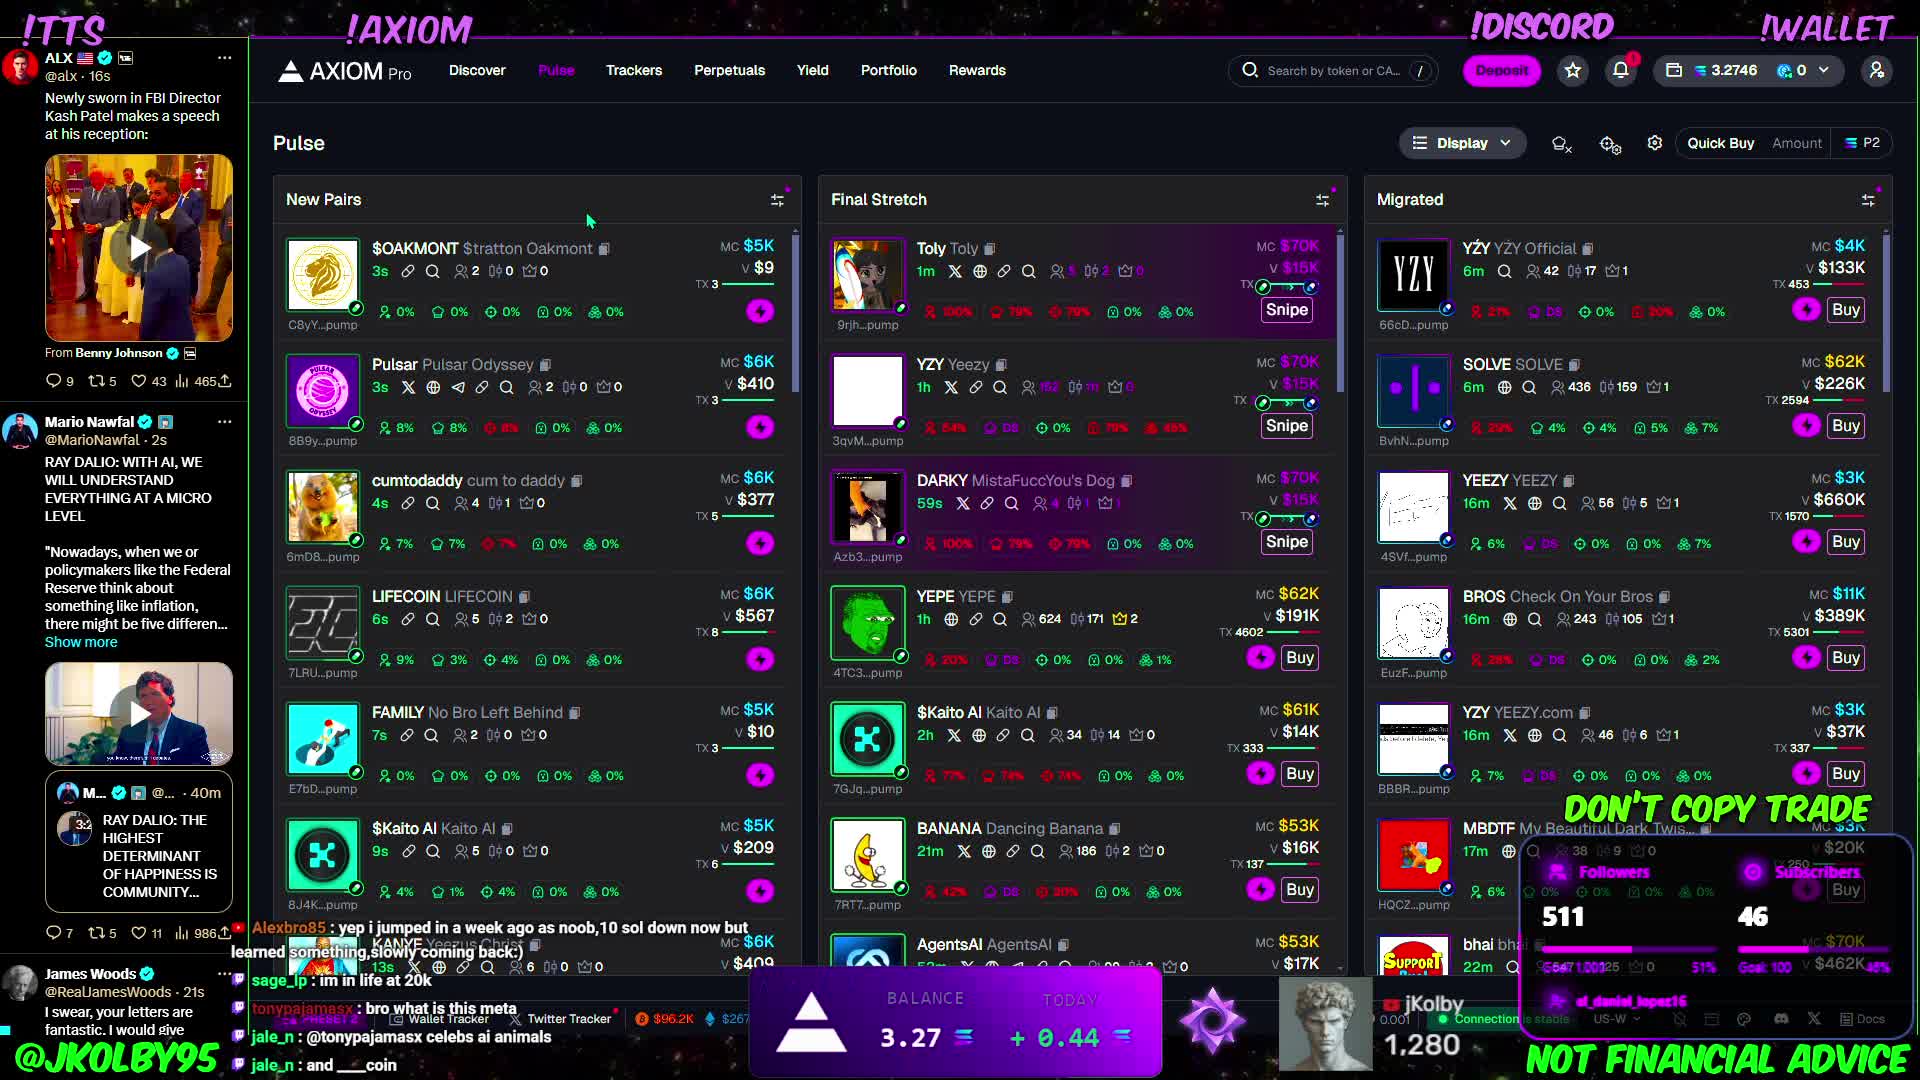Click the search icon on cumtodaddy row
This screenshot has width=1920, height=1080.
[433, 503]
